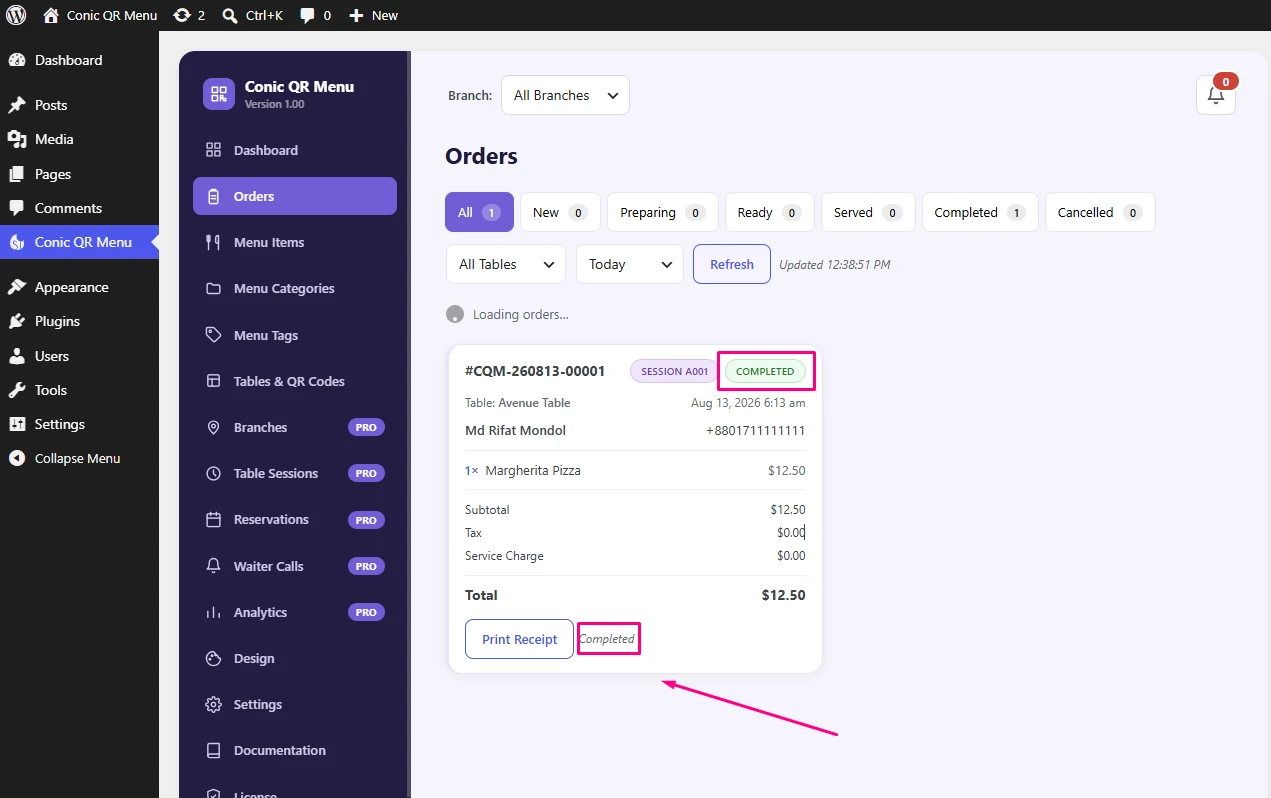Open the WordPress logo menu
Viewport: 1271px width, 798px height.
[x=16, y=15]
